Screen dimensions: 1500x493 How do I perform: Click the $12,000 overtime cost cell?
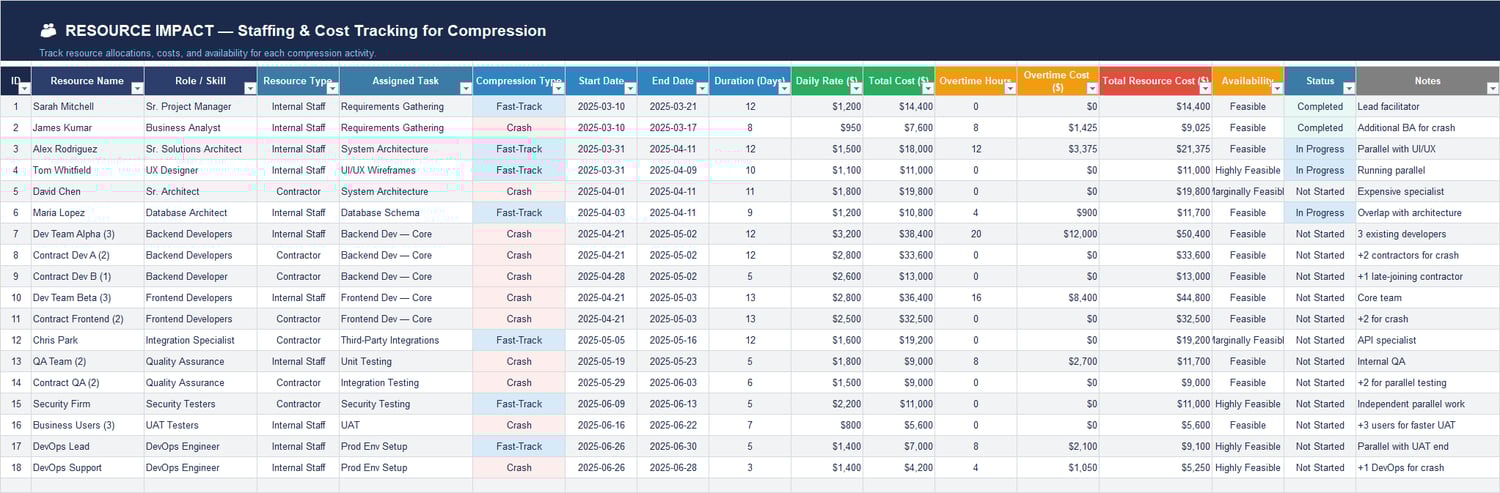point(1059,234)
